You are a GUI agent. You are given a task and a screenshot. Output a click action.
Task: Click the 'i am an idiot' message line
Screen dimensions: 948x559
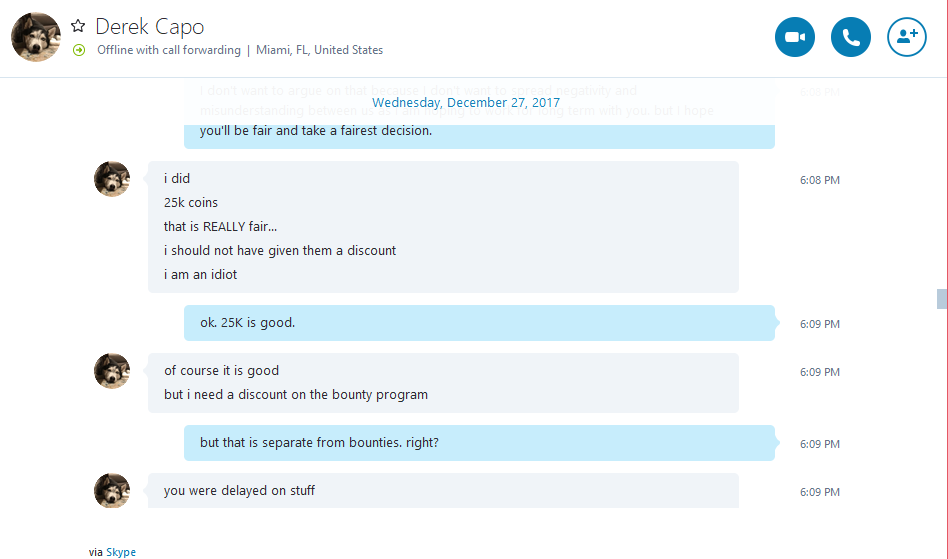coord(200,274)
